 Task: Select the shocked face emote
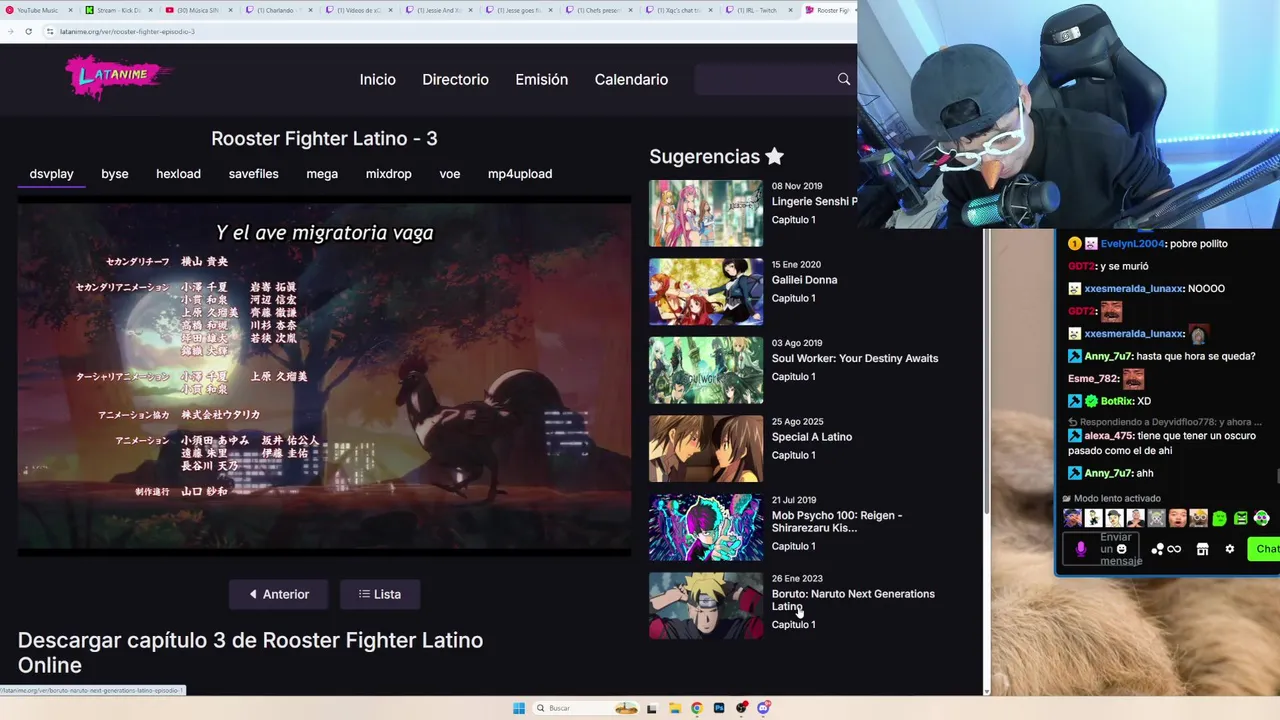(1178, 518)
